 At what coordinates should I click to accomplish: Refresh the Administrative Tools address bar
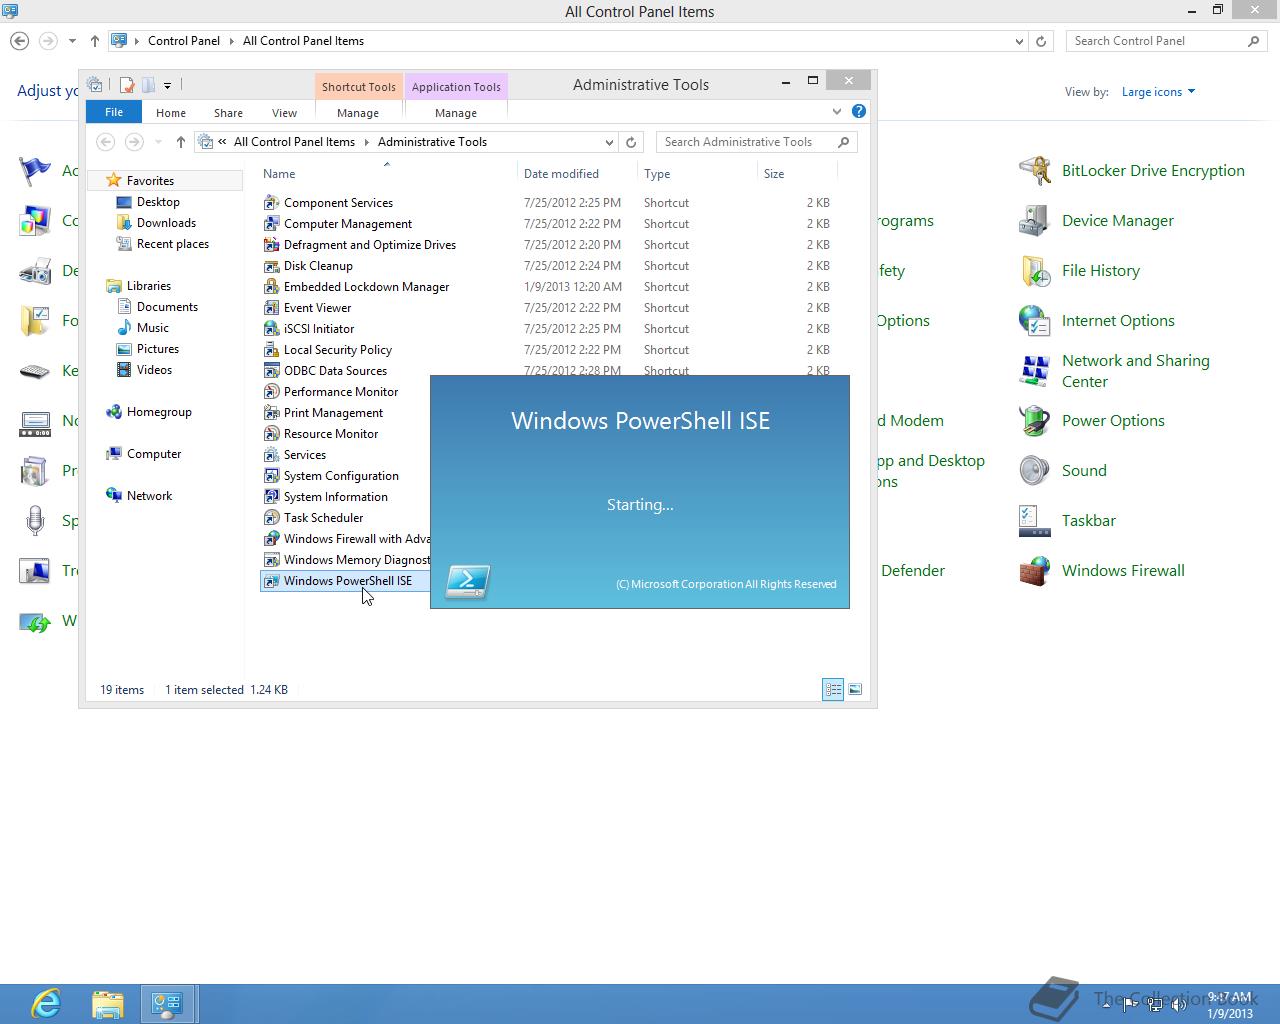click(631, 142)
